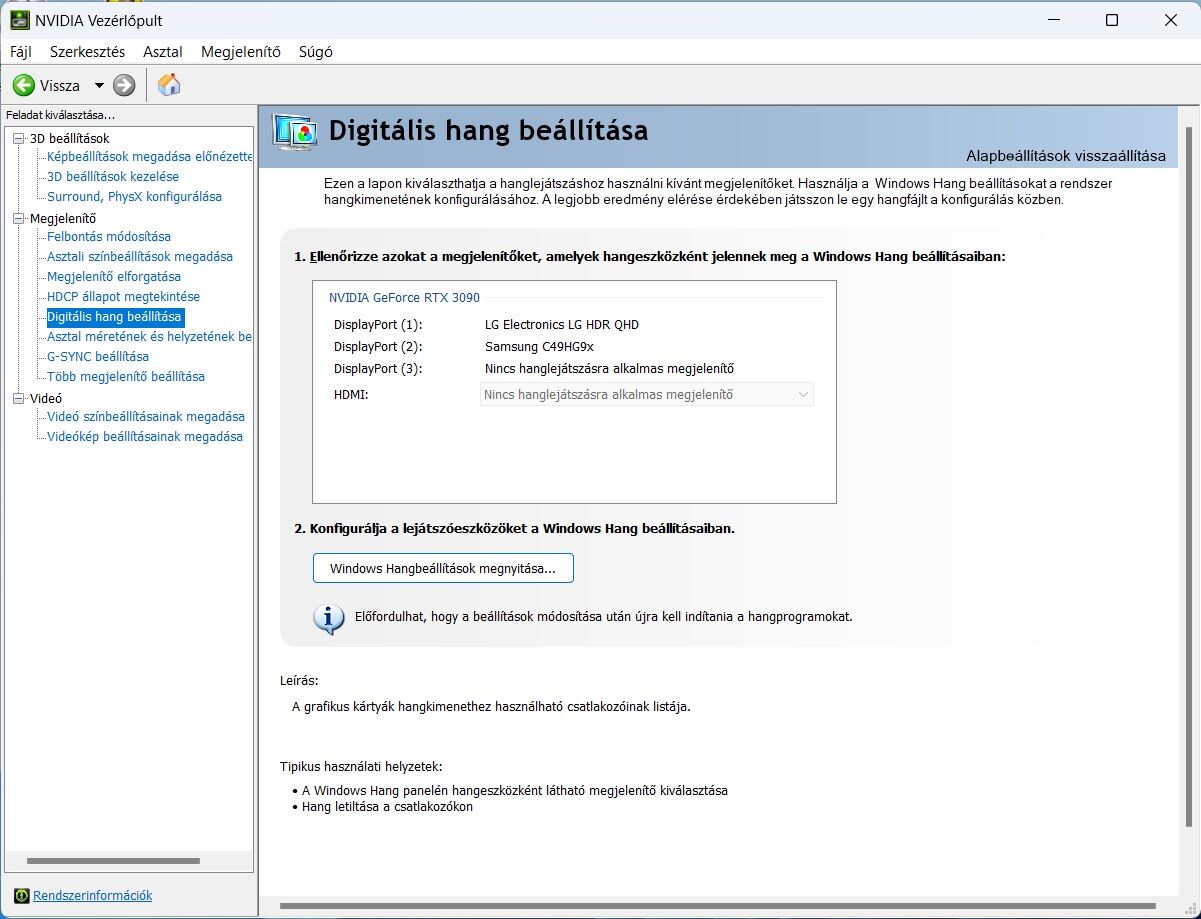Click Hang letiltása a csatlakozókon bullet
Image resolution: width=1201 pixels, height=919 pixels.
387,807
